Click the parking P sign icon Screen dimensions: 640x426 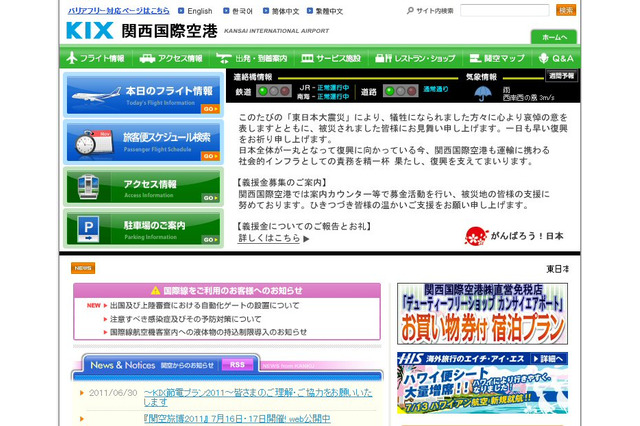(x=88, y=229)
